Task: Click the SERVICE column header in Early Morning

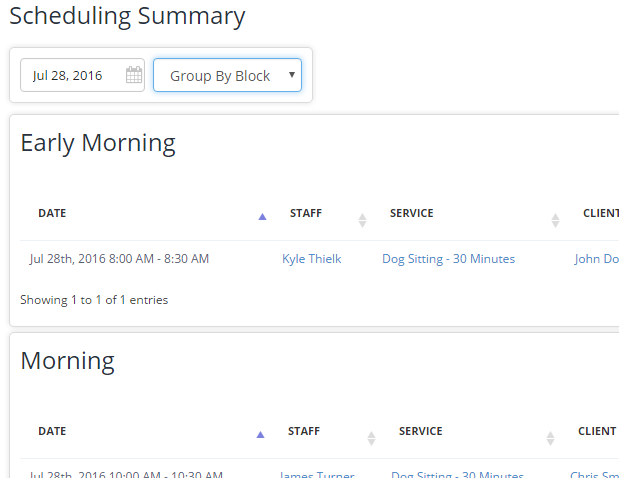Action: point(412,213)
